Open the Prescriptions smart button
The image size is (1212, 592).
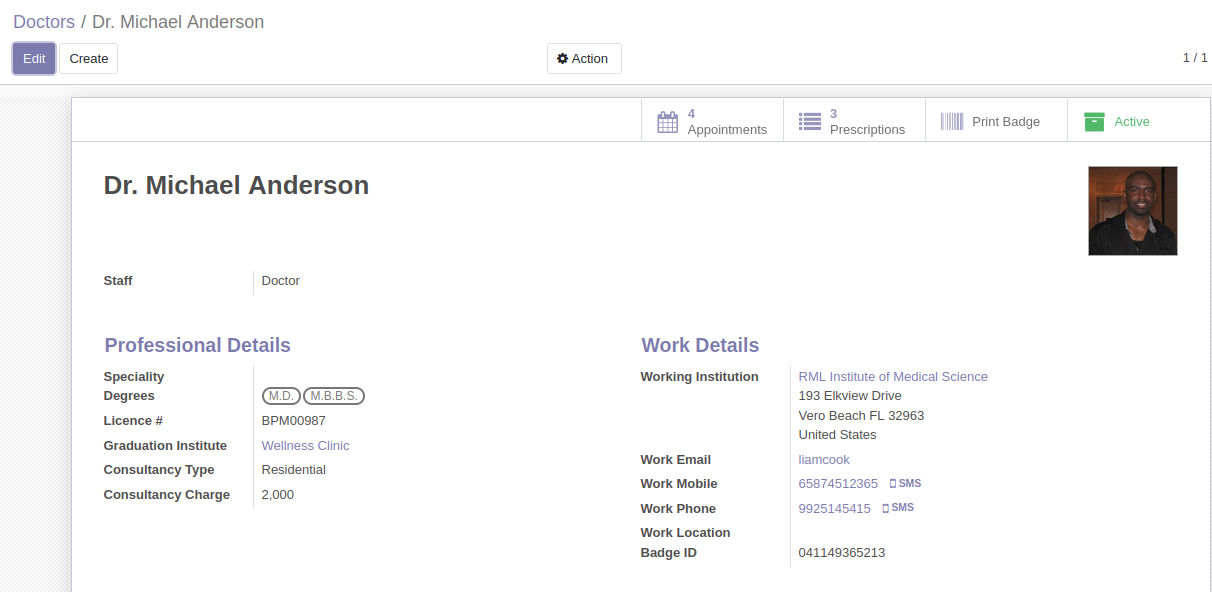[x=855, y=120]
